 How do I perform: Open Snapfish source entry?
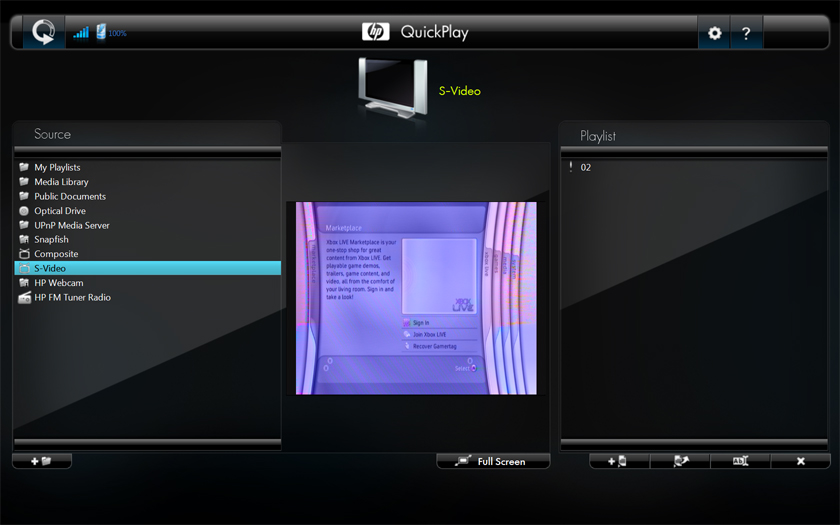pyautogui.click(x=148, y=239)
